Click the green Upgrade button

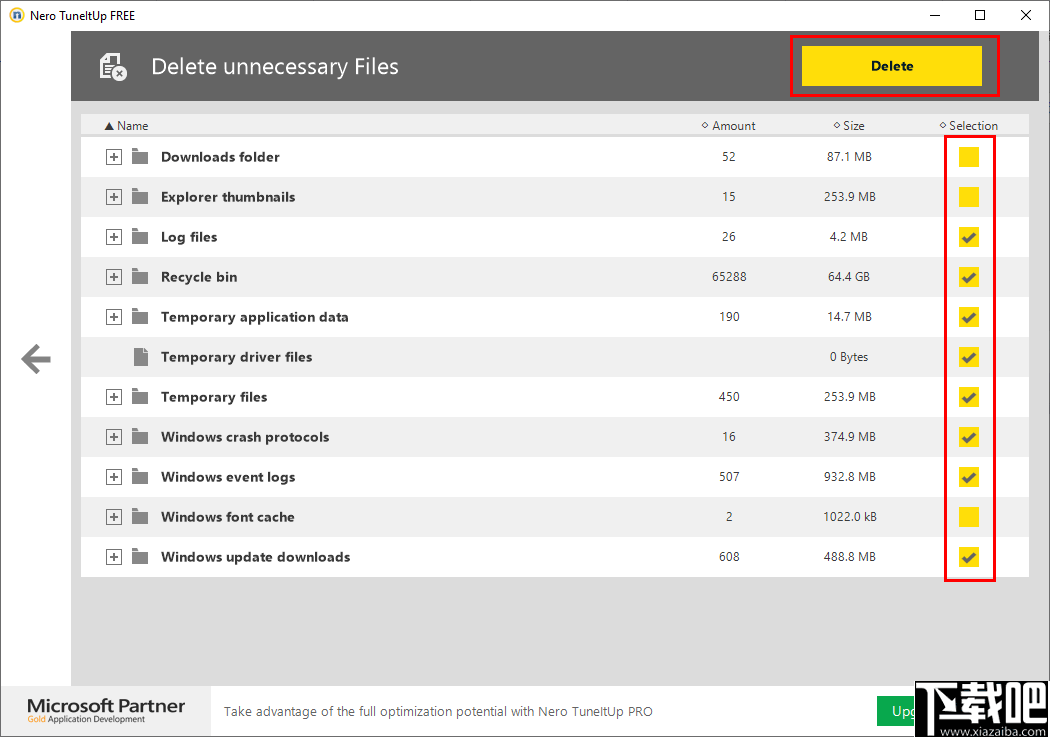pos(896,711)
